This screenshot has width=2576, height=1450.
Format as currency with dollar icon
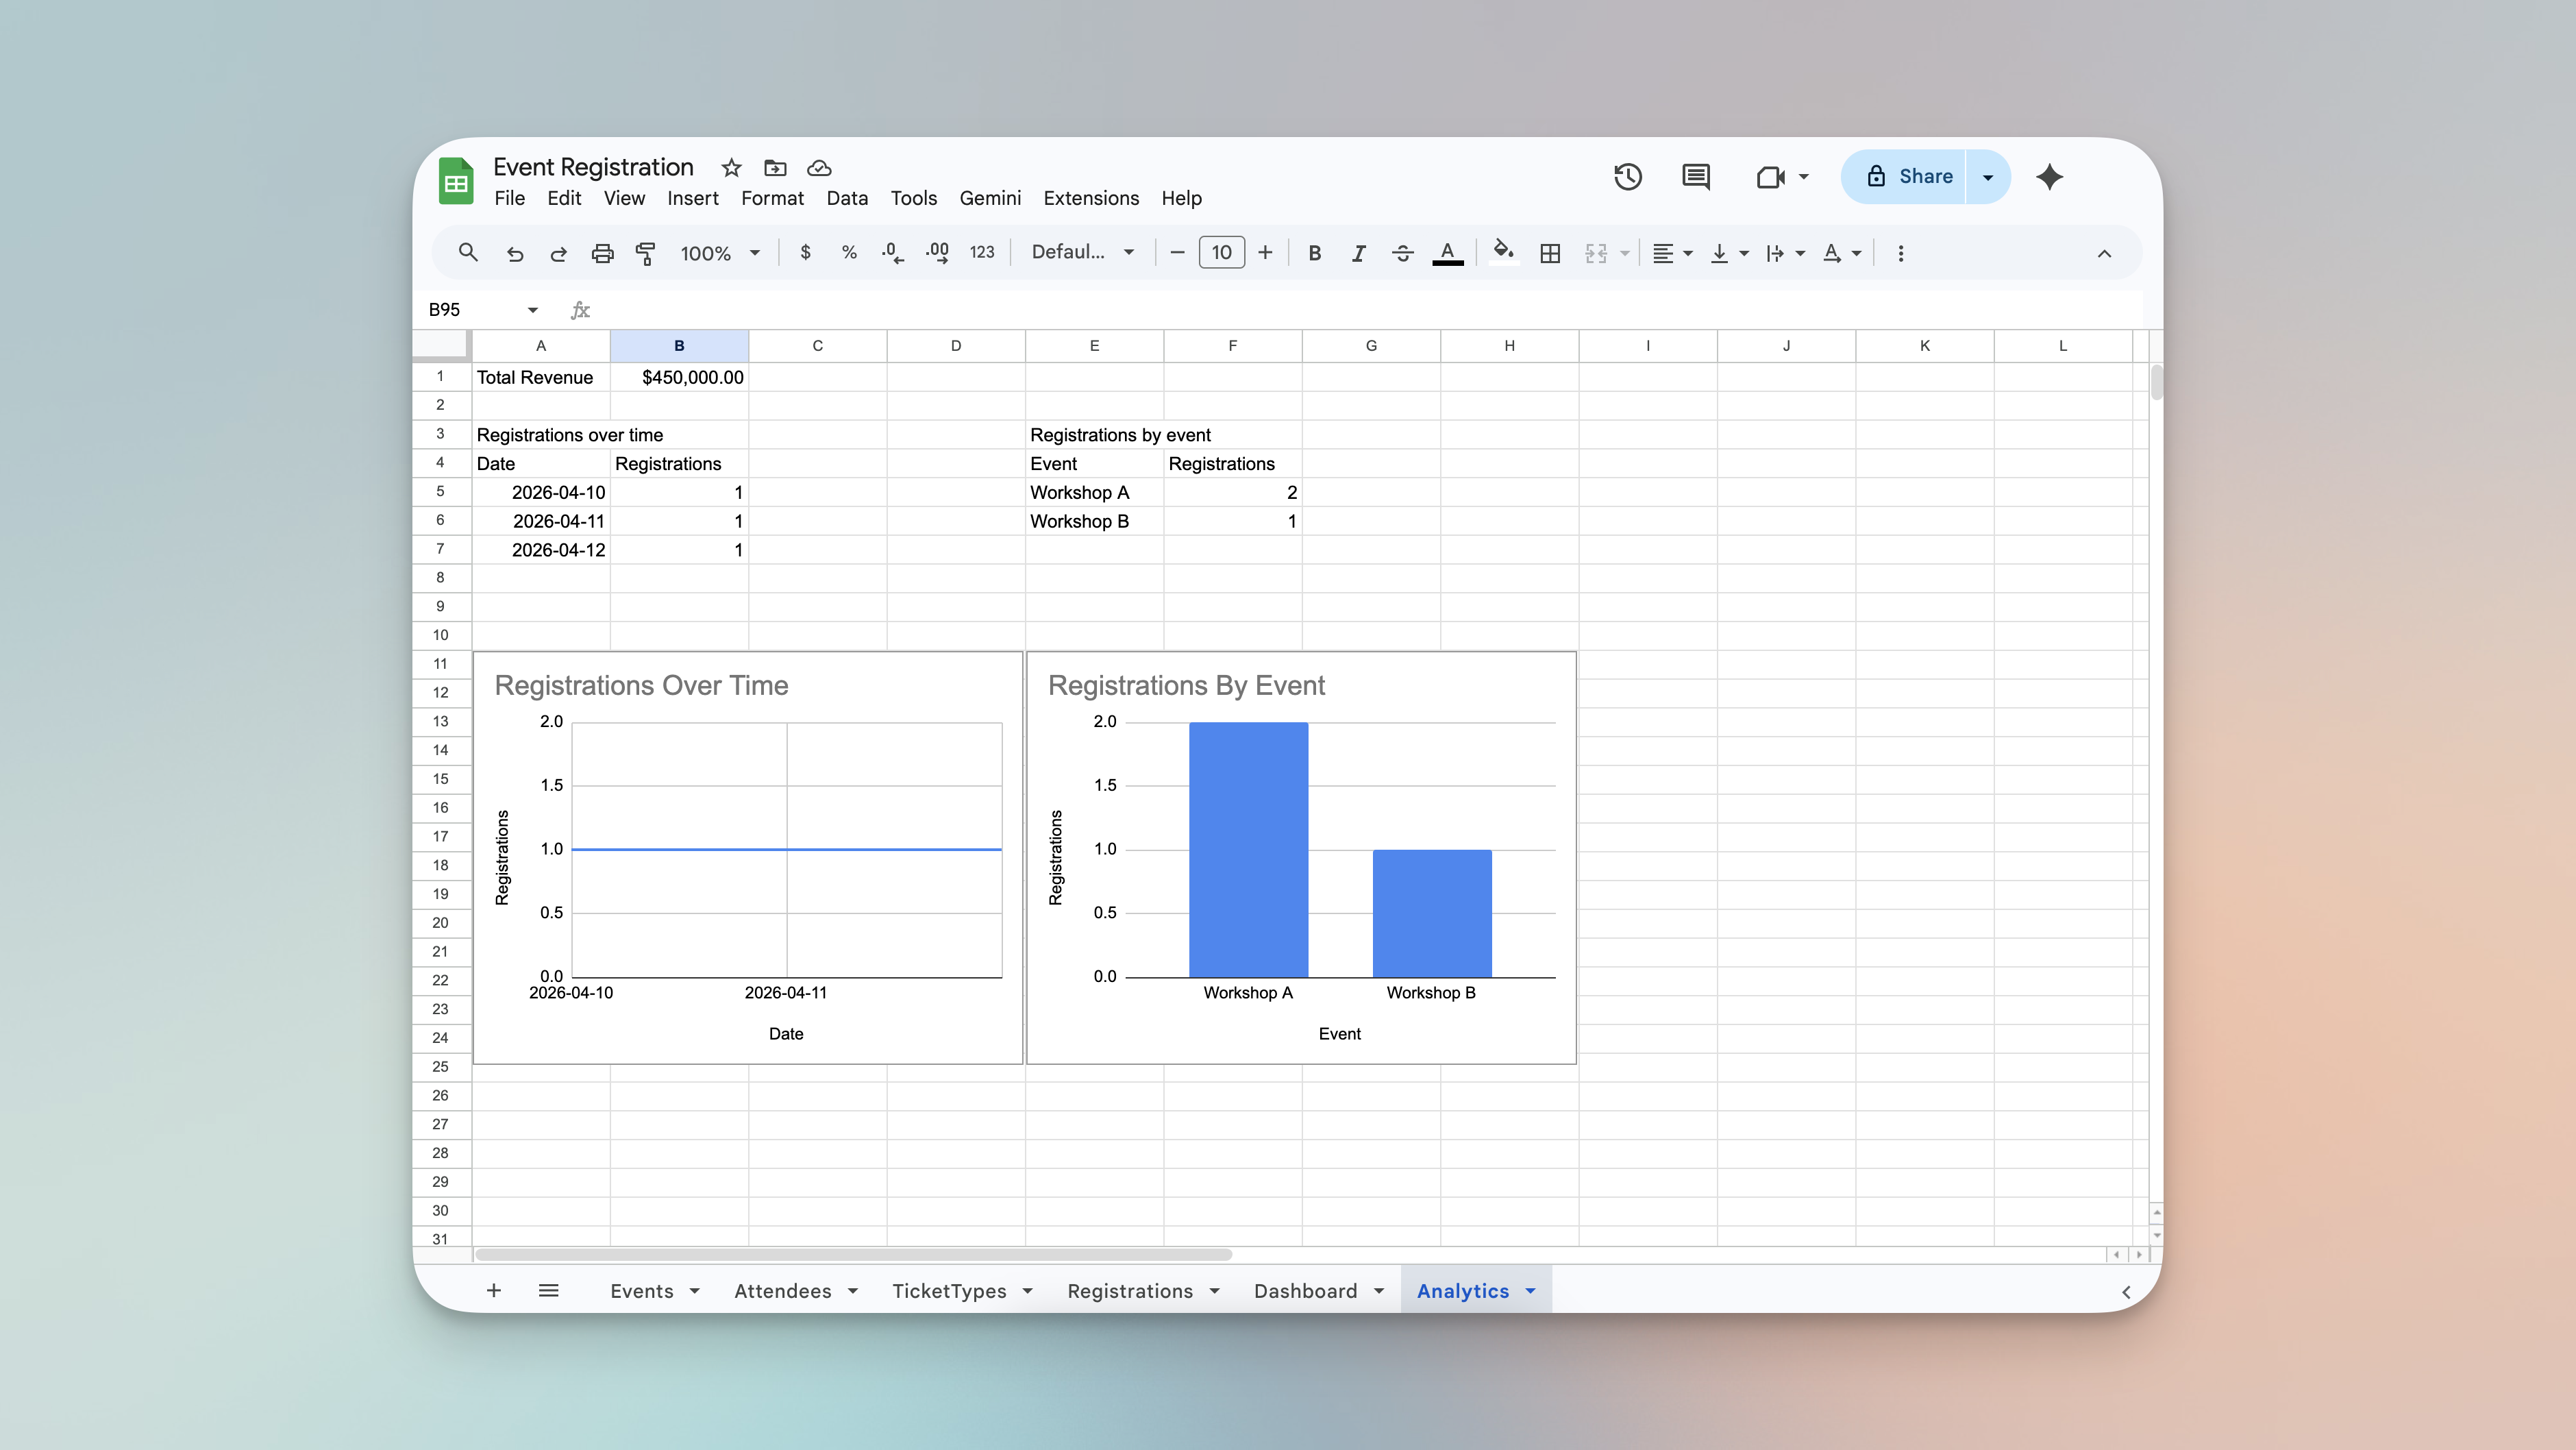805,253
